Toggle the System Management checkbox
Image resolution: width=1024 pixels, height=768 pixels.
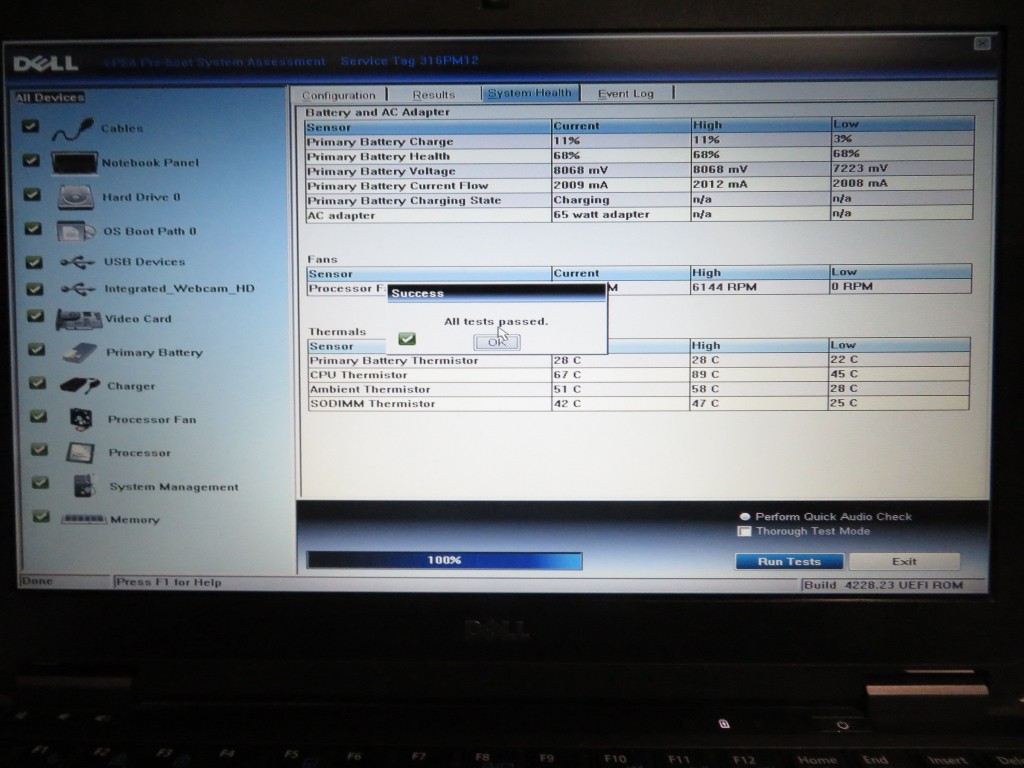coord(40,483)
